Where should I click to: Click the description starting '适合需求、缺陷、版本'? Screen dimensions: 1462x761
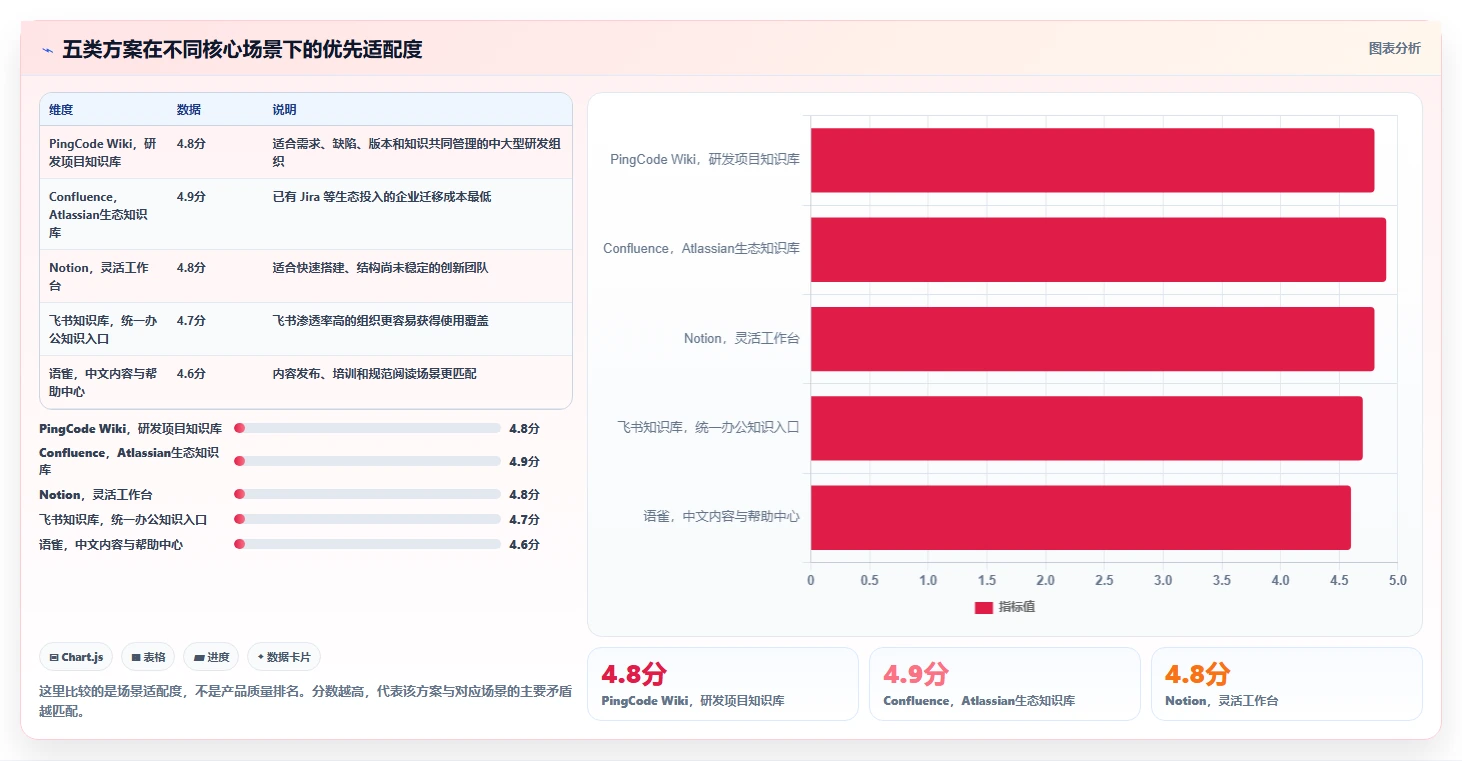click(x=417, y=152)
